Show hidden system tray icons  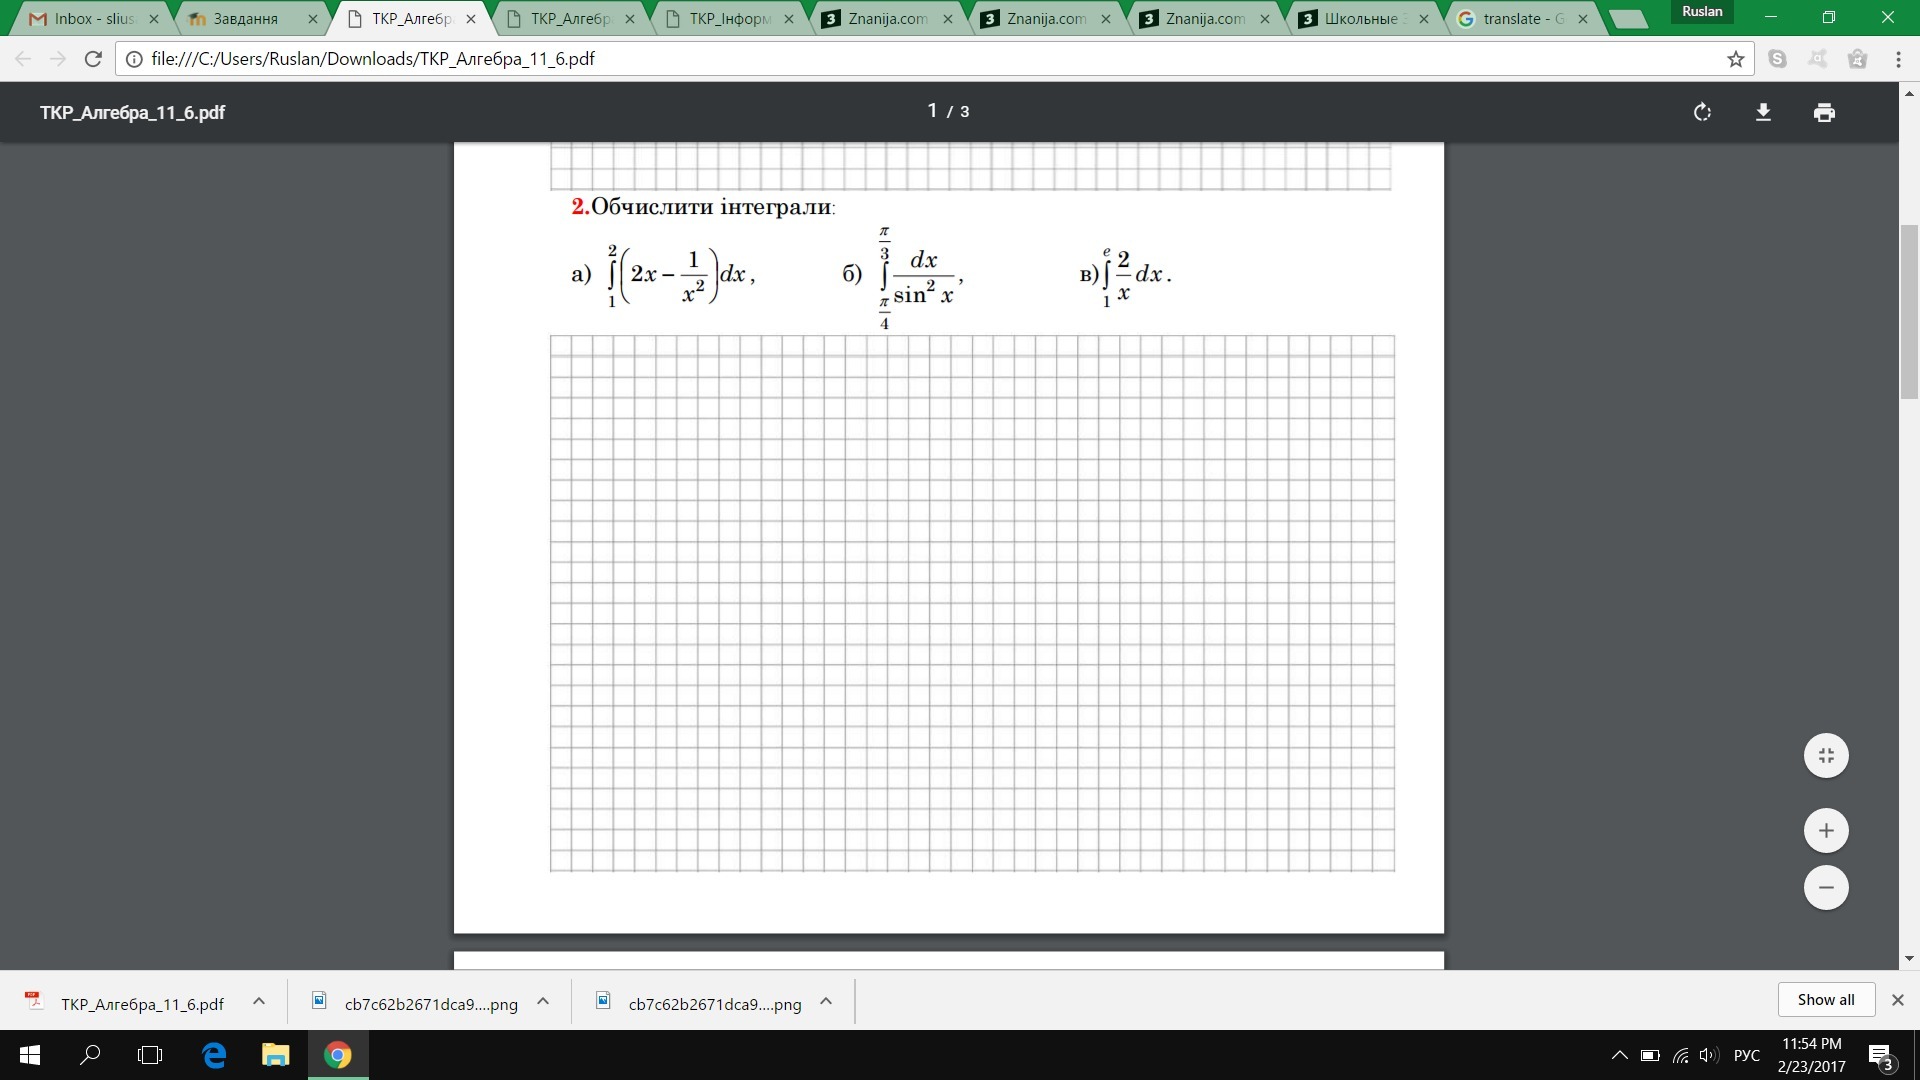1619,1055
